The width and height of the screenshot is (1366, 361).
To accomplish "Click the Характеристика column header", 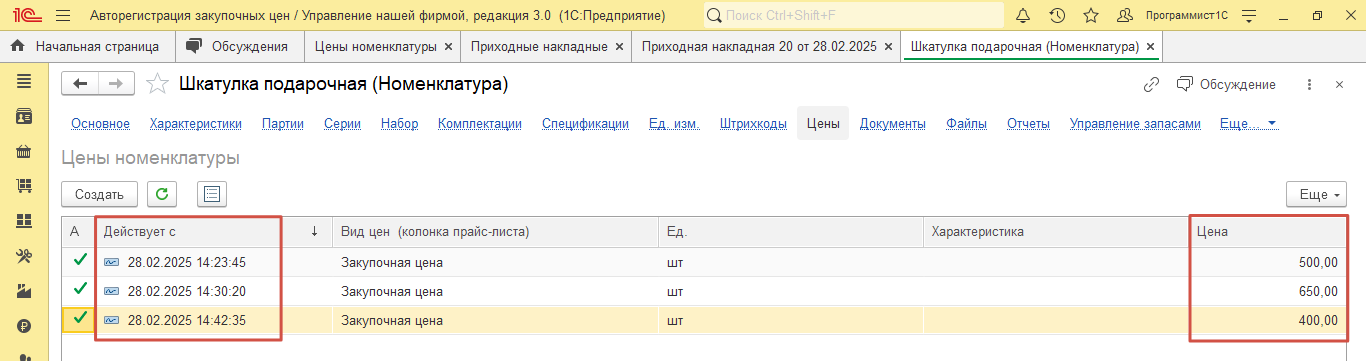I will tap(1056, 232).
